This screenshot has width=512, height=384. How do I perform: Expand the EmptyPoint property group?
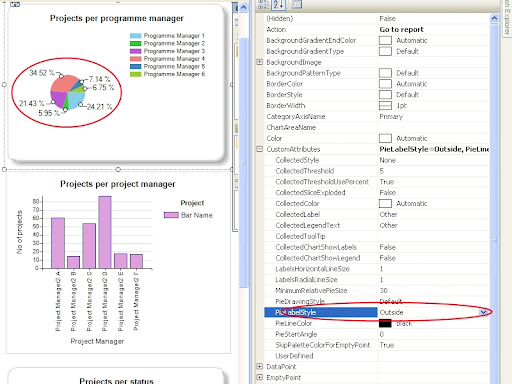(260, 377)
